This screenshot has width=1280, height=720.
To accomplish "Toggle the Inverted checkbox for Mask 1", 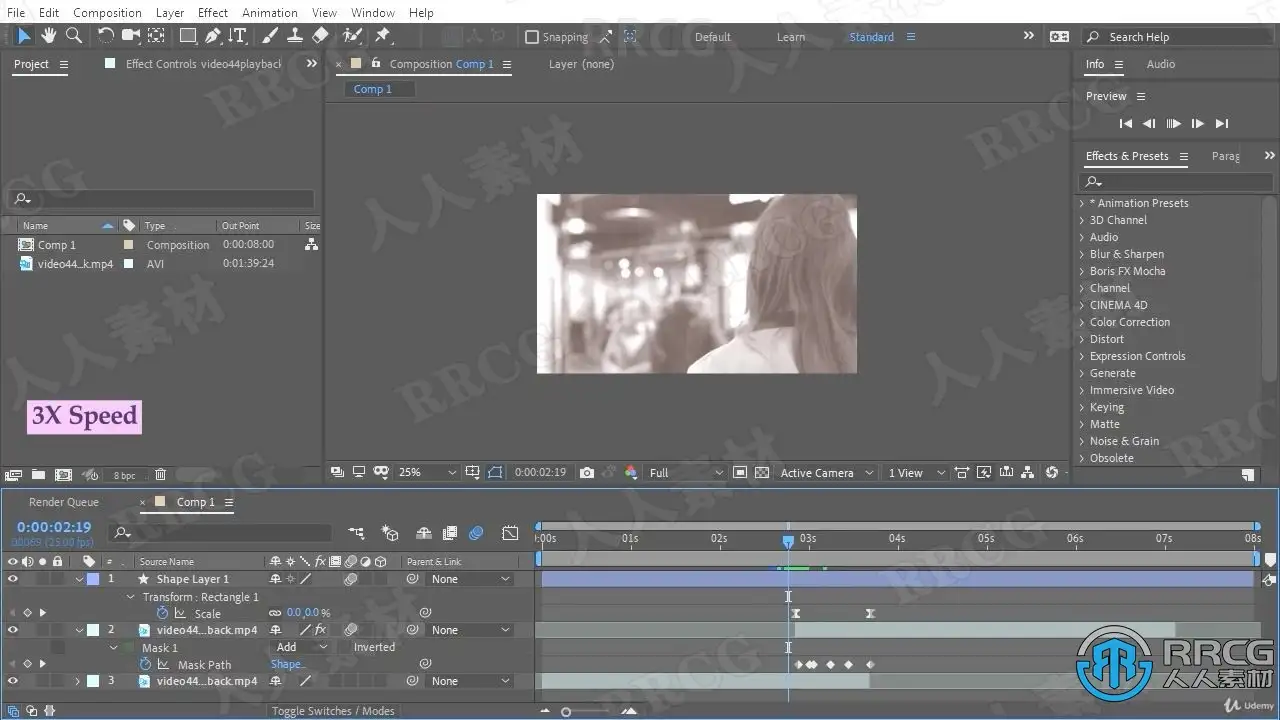I will pyautogui.click(x=343, y=647).
